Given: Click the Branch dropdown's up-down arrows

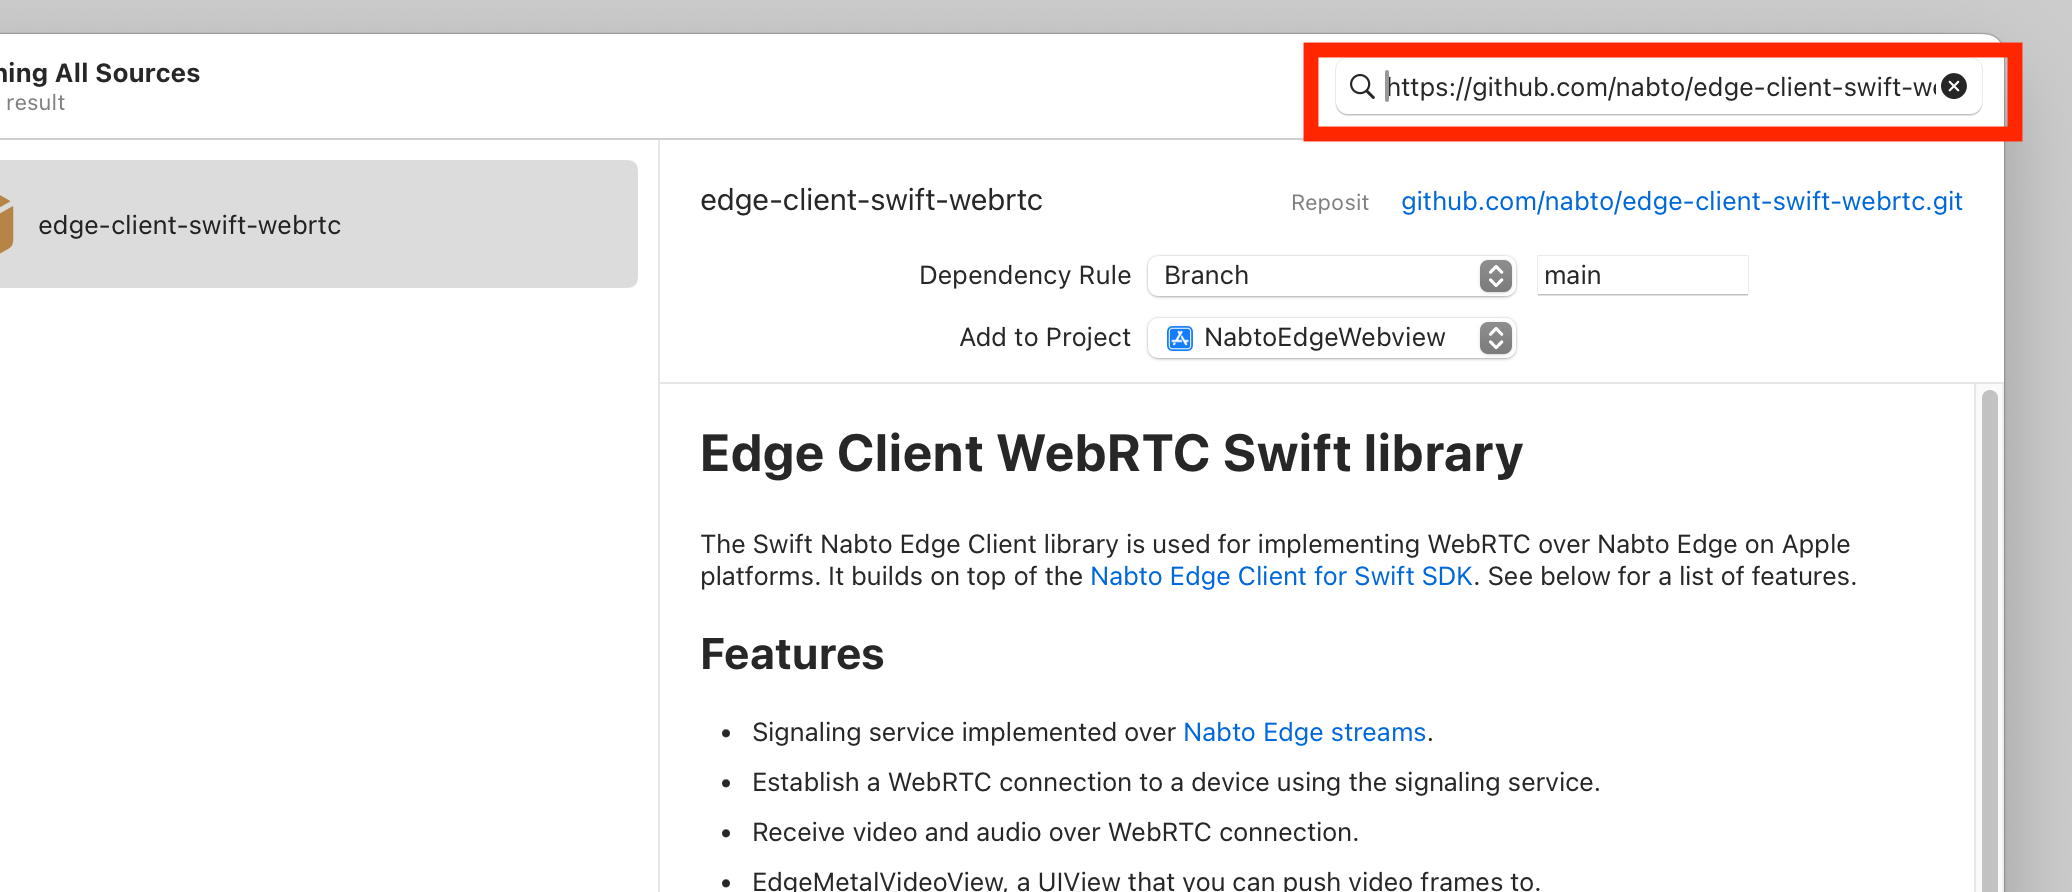Looking at the screenshot, I should [x=1495, y=276].
